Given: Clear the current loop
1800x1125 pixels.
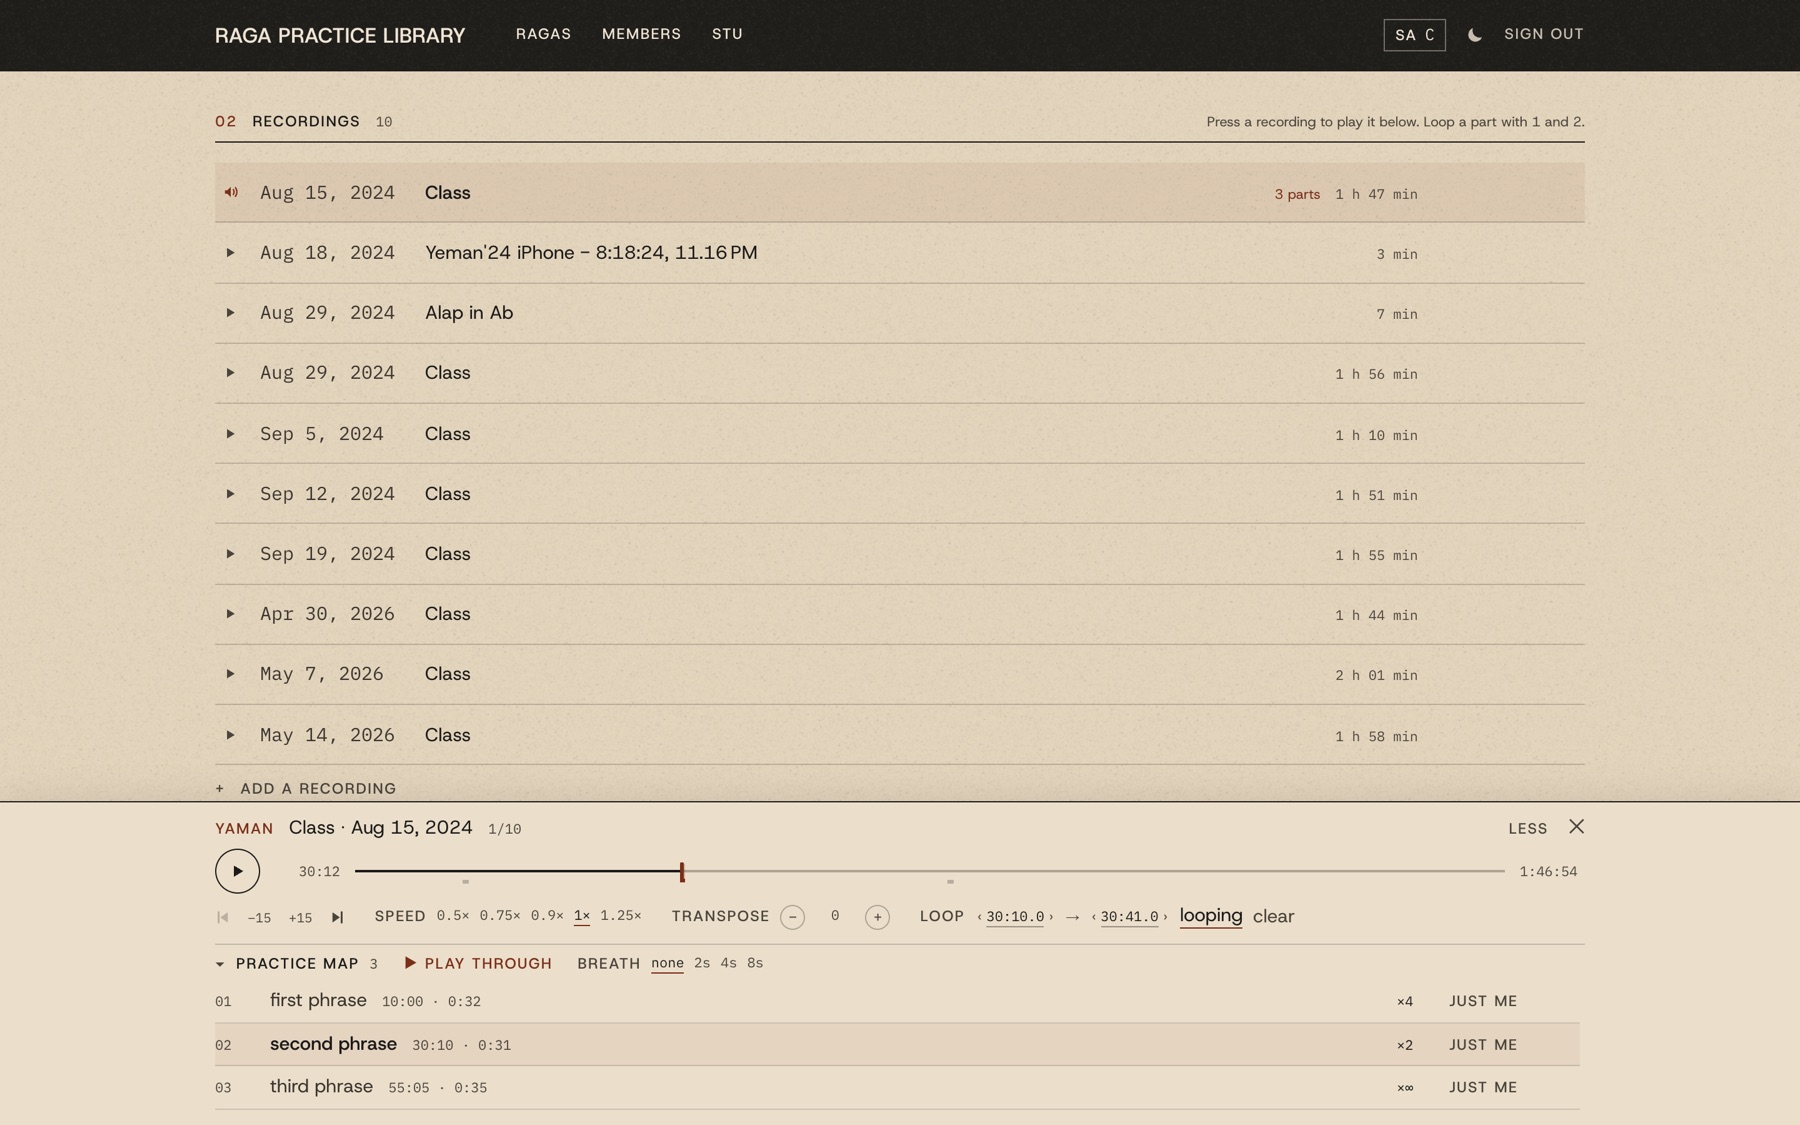Looking at the screenshot, I should (x=1273, y=917).
